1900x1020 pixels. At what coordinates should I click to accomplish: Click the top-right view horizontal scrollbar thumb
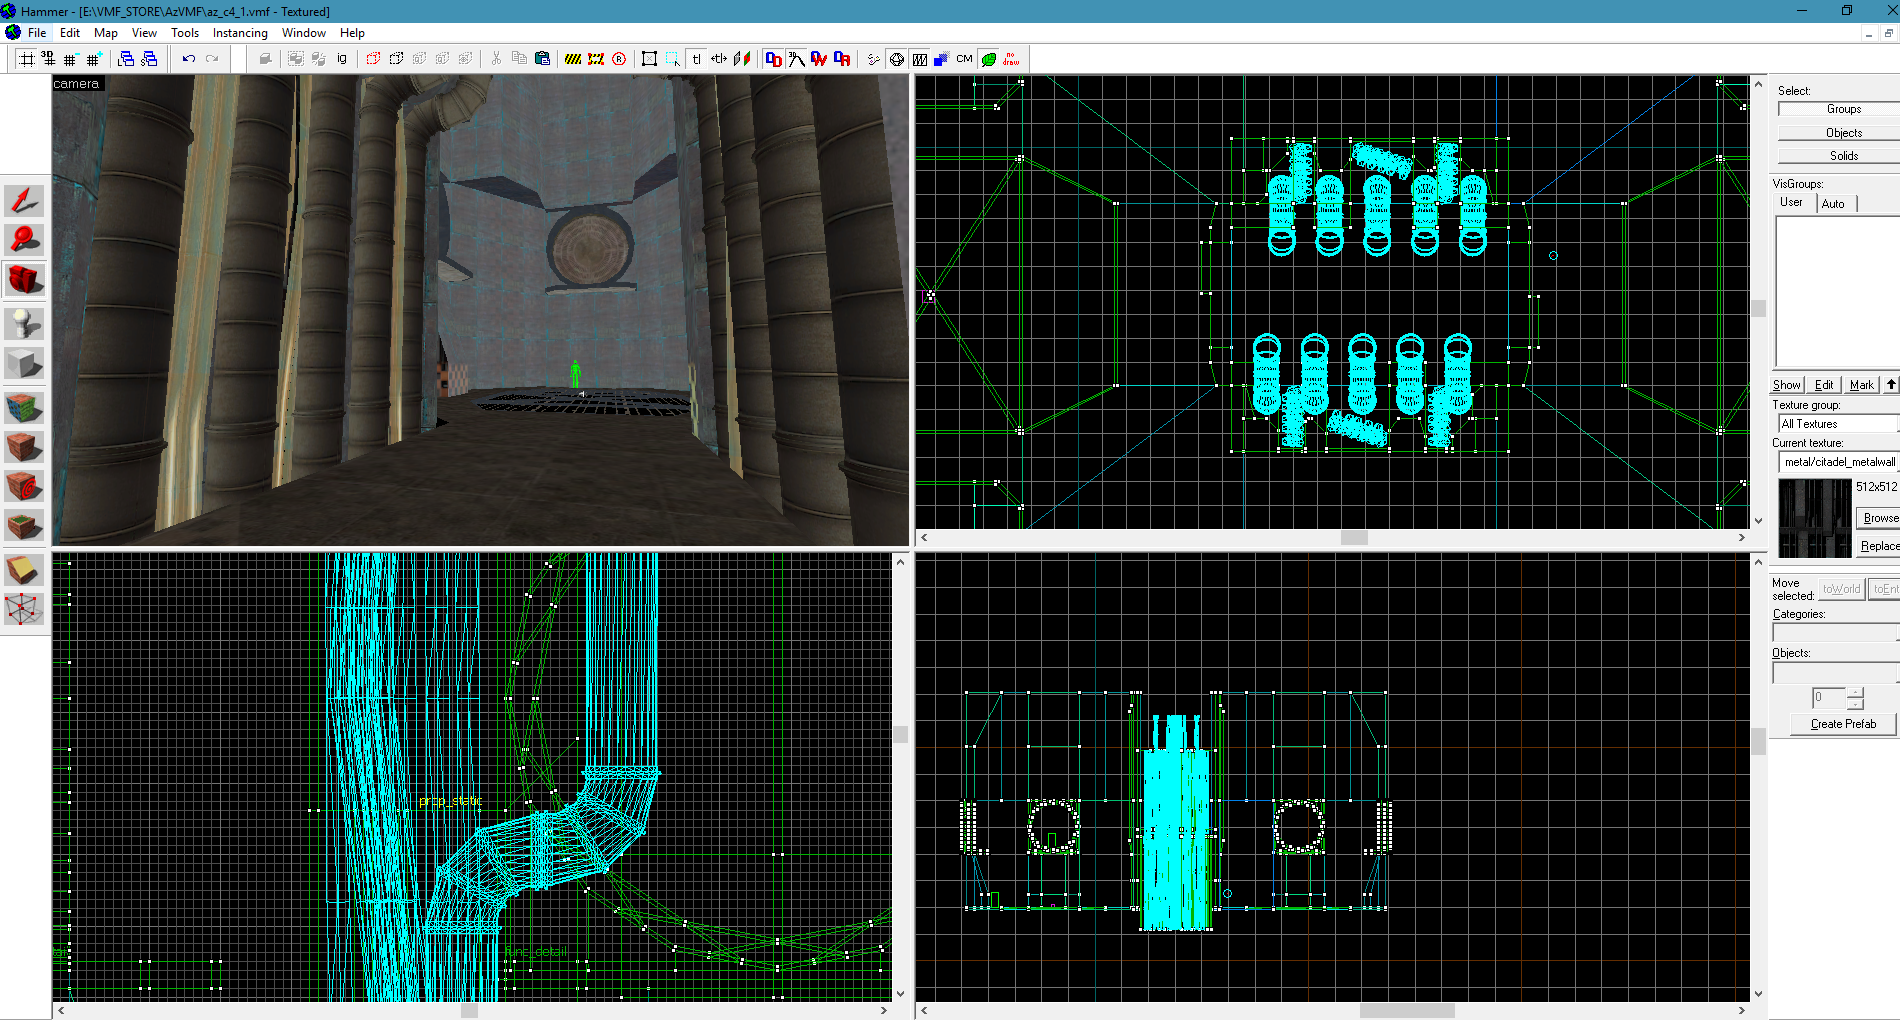1354,538
